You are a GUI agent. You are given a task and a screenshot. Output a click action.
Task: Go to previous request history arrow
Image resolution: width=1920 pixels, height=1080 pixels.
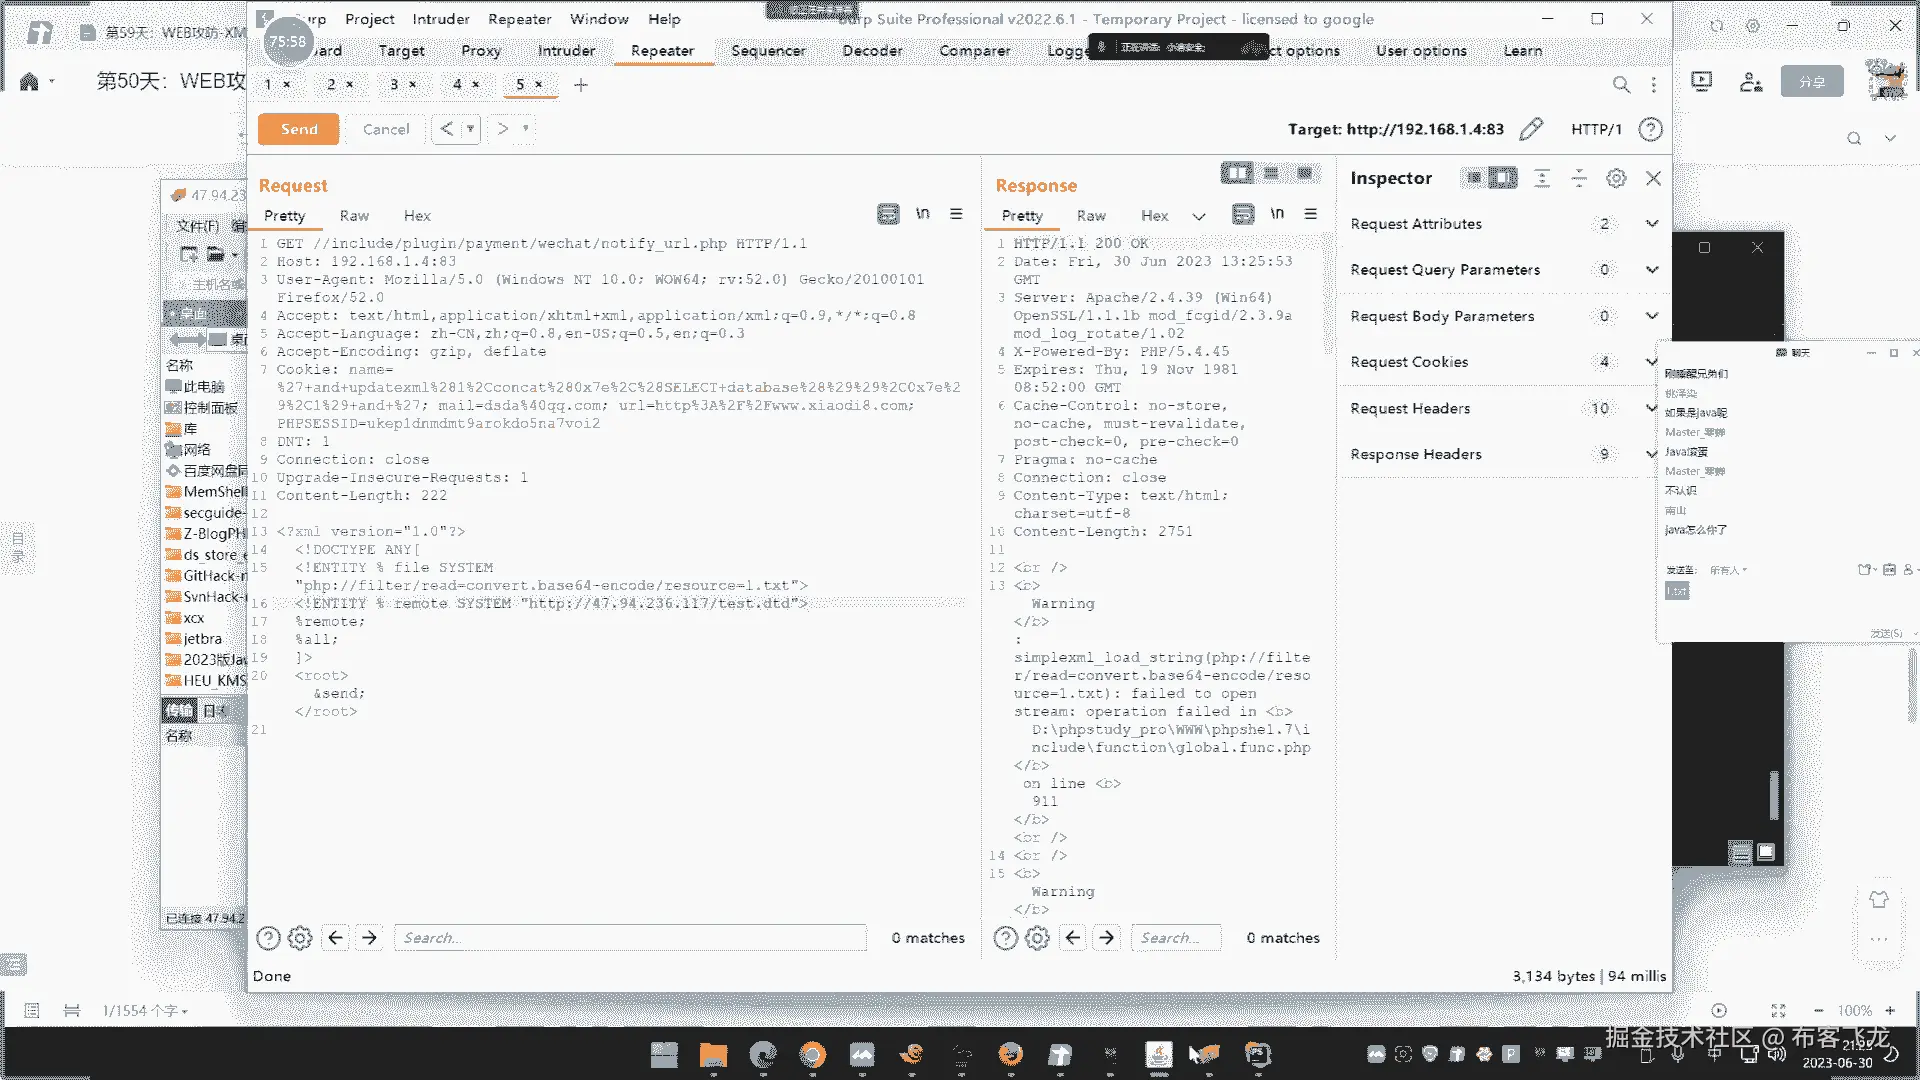447,129
